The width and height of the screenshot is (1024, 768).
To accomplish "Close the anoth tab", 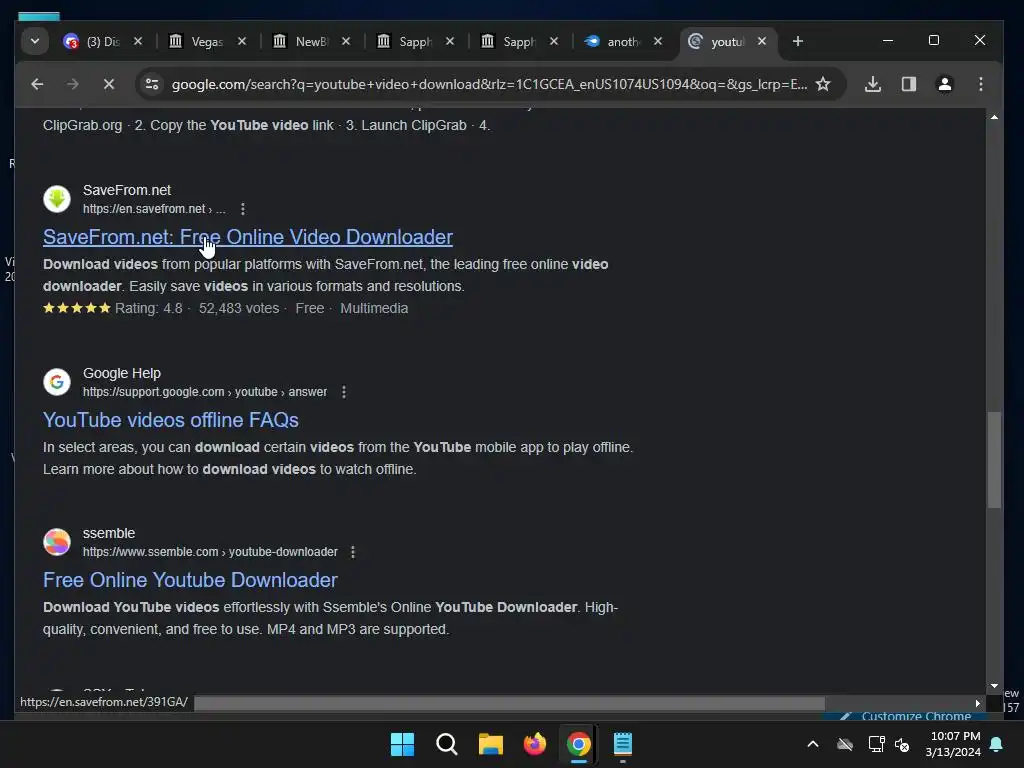I will (x=658, y=41).
